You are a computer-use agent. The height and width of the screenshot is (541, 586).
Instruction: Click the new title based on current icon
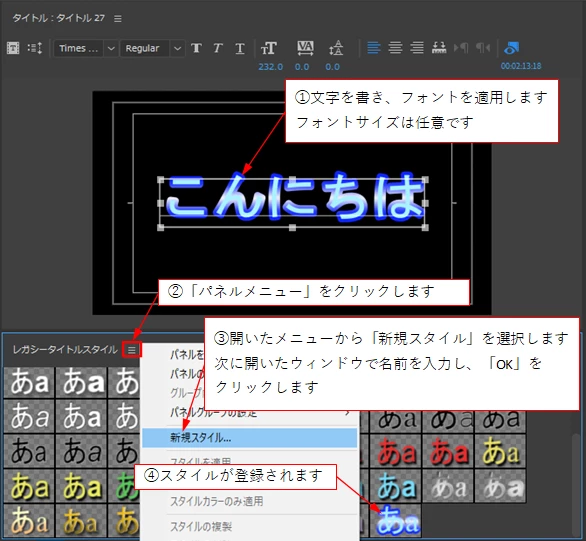[13, 48]
